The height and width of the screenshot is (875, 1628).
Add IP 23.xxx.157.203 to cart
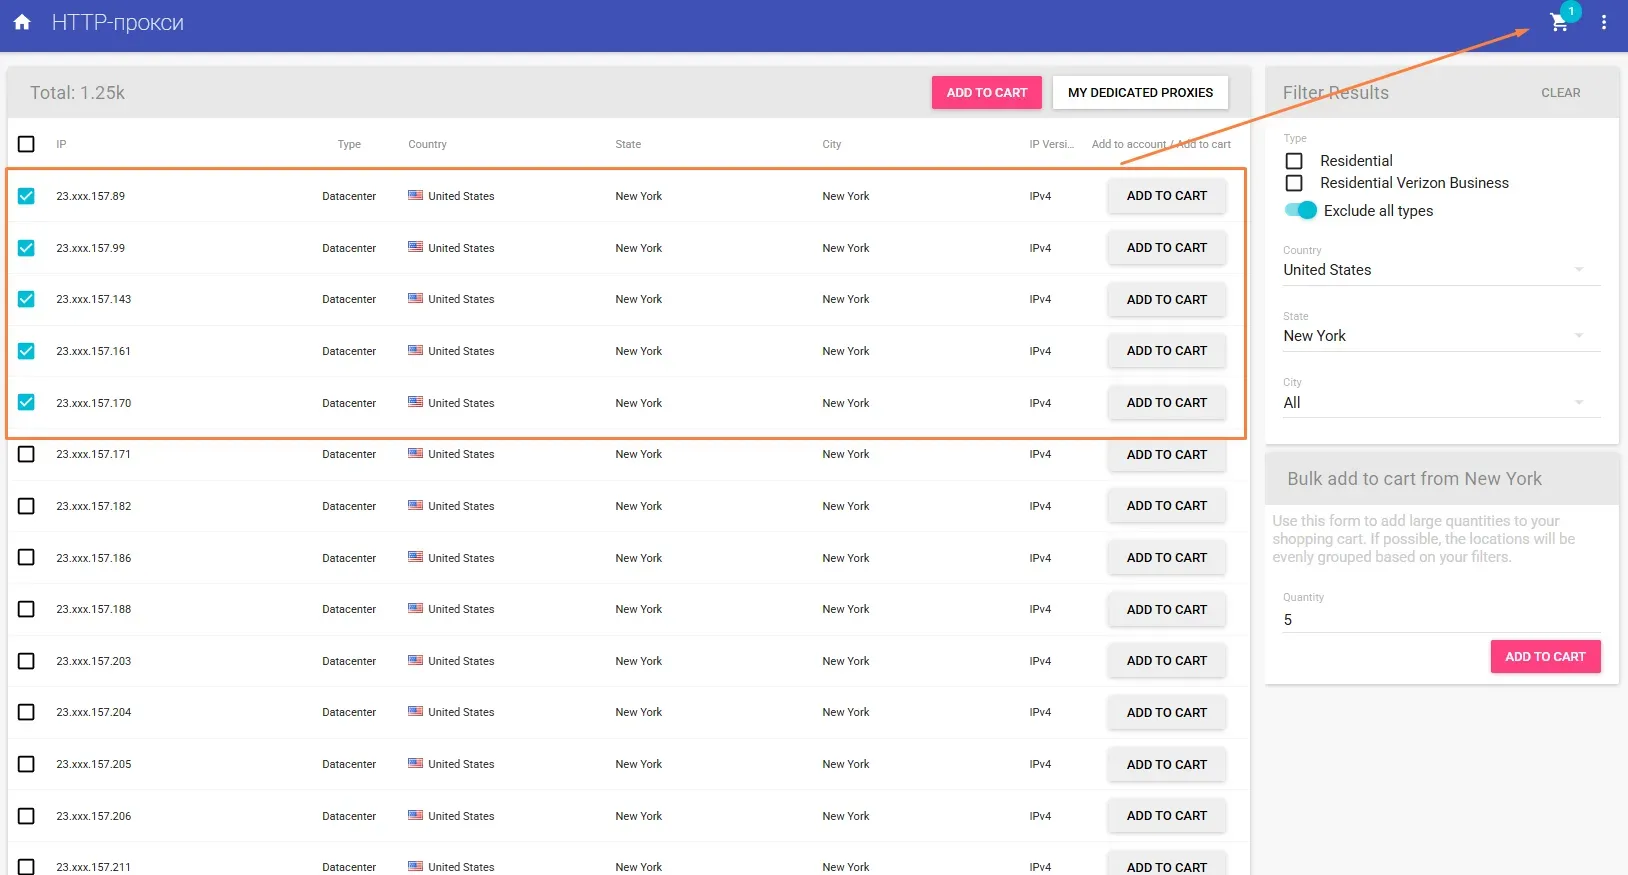[x=1166, y=661]
